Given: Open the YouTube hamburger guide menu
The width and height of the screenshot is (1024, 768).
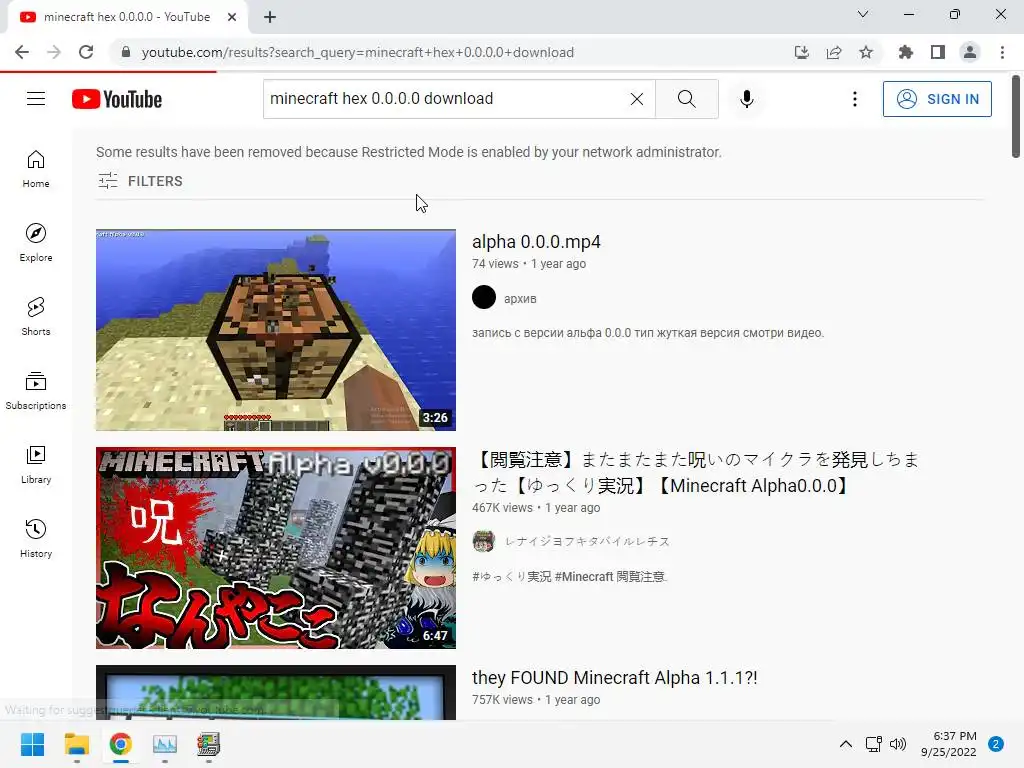Looking at the screenshot, I should [36, 99].
